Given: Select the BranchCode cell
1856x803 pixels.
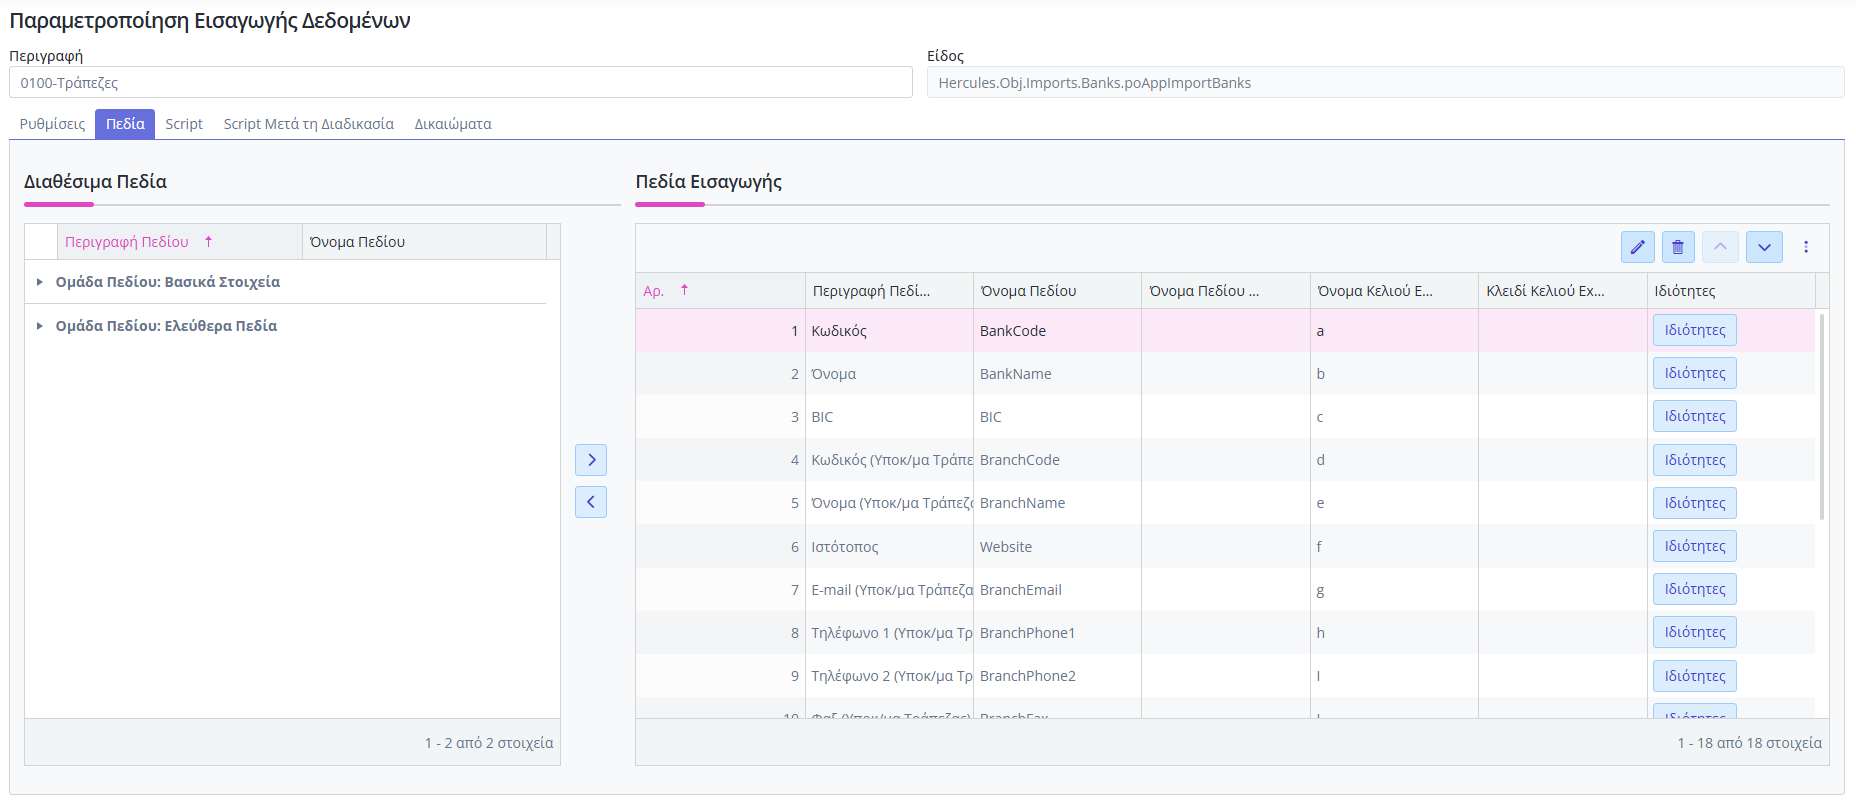Looking at the screenshot, I should coord(1057,460).
